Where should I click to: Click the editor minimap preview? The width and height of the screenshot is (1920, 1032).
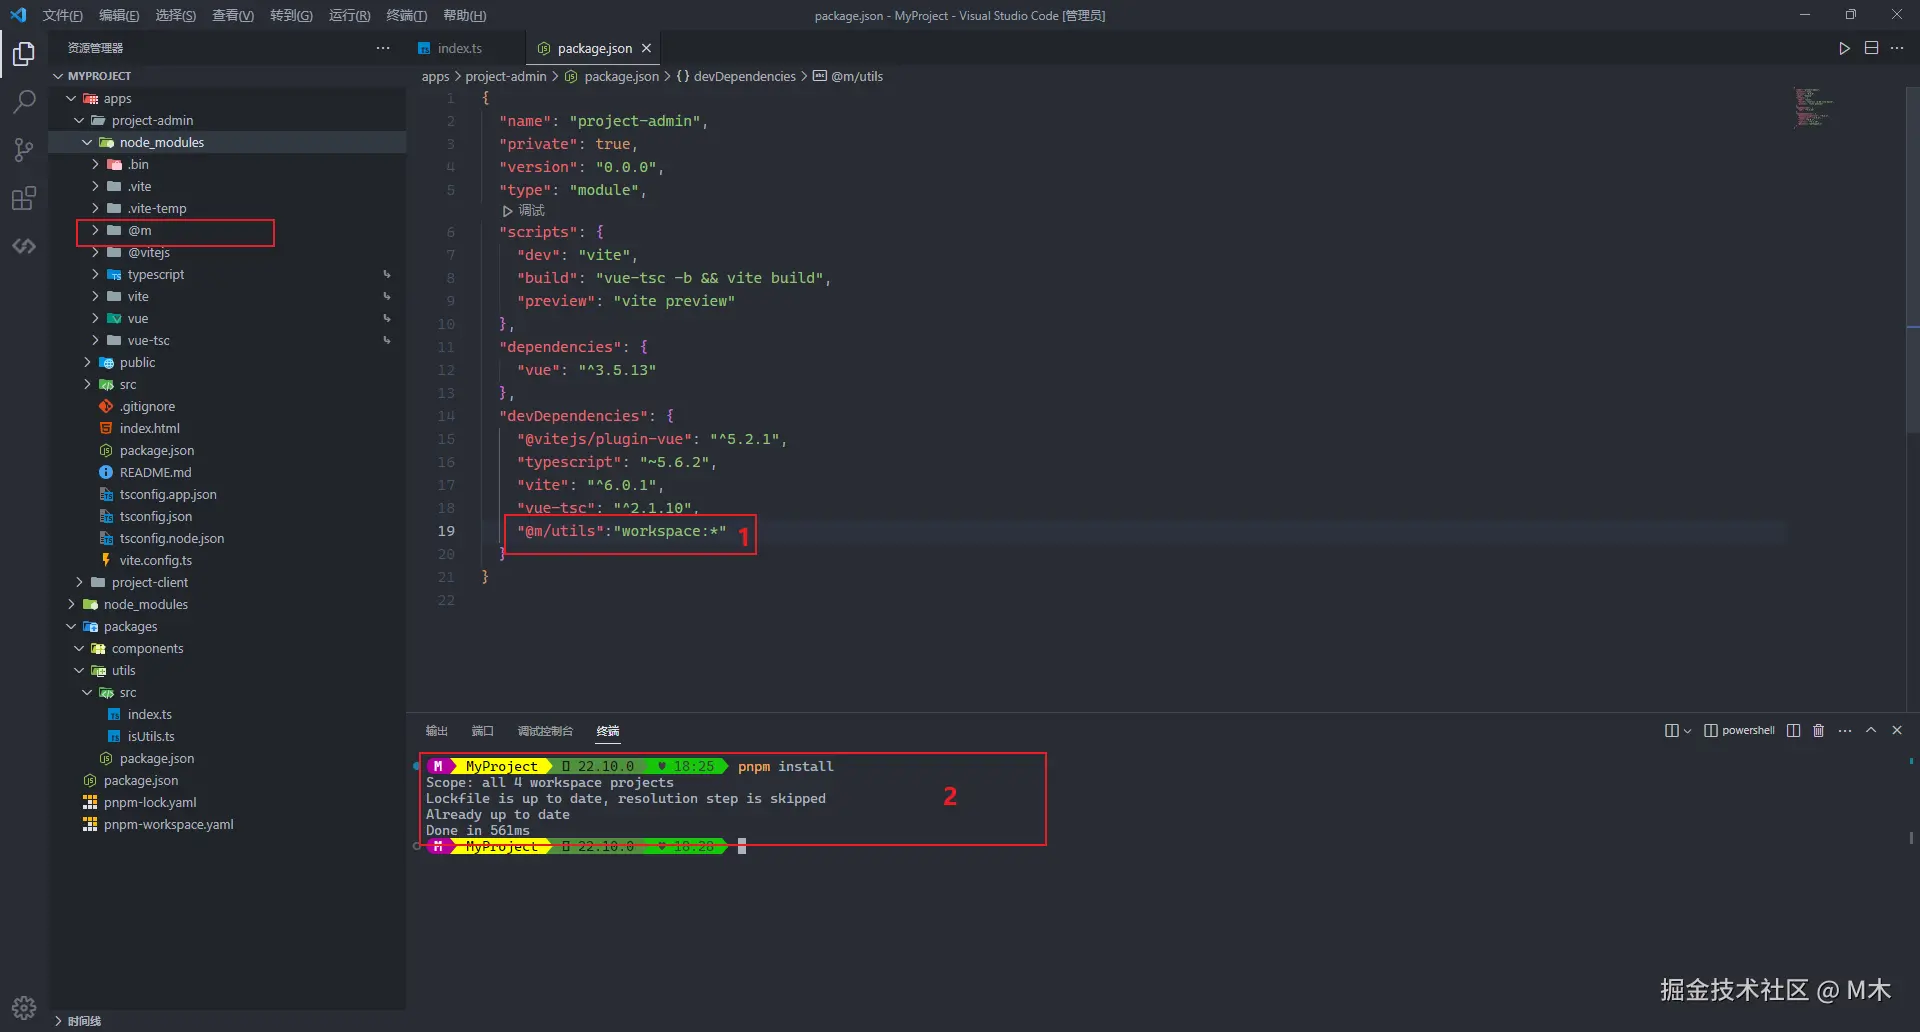pos(1814,107)
